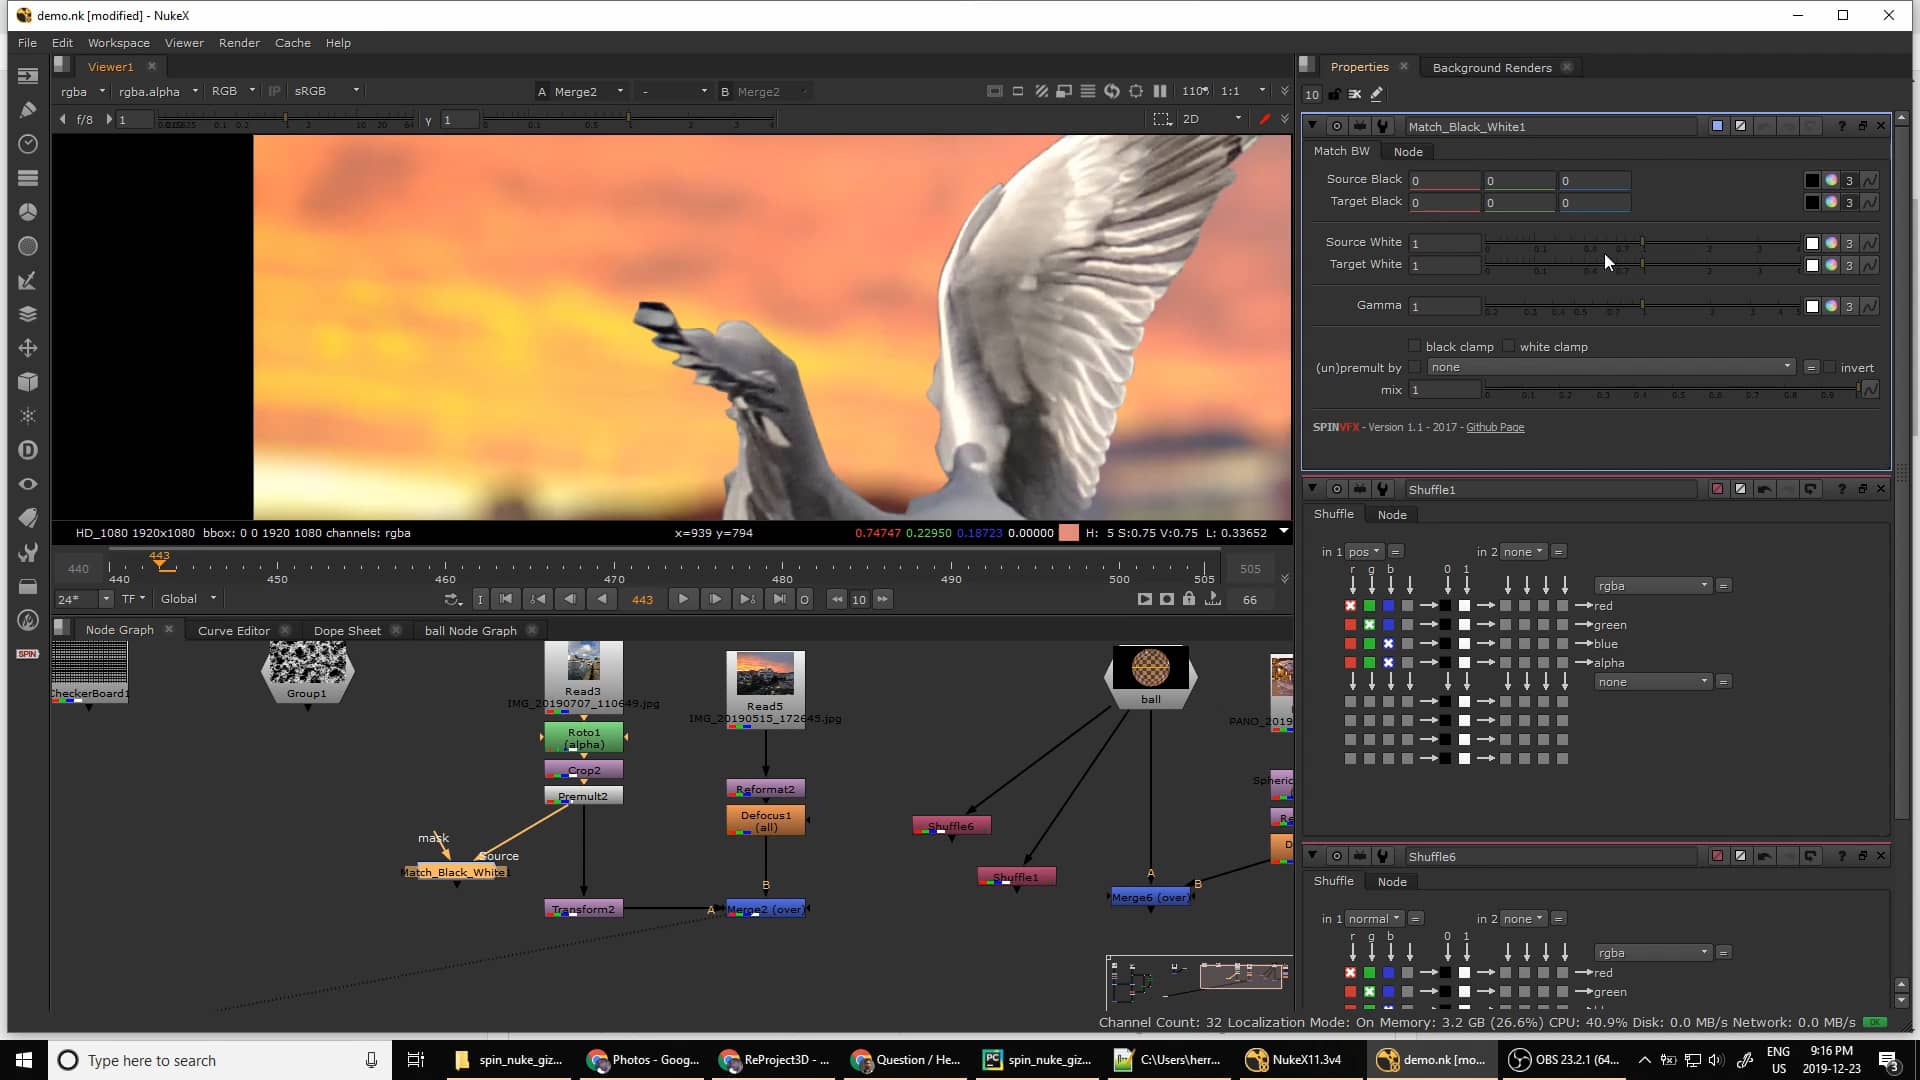
Task: Enable the black clamp checkbox in Match_Black_White1
Action: click(1414, 345)
